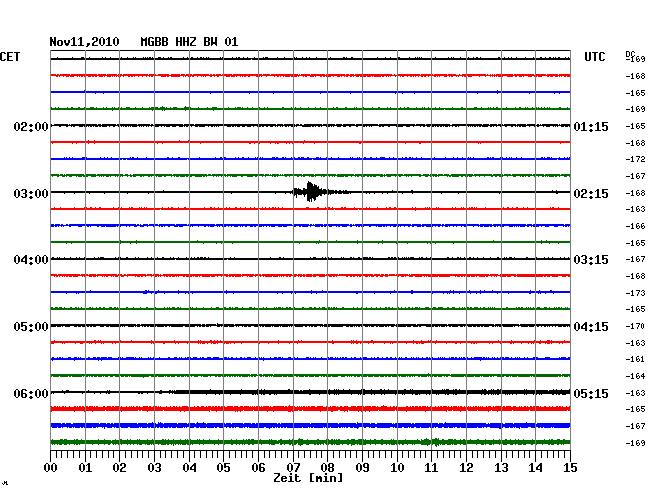Click the 09 minute tick label
Image resolution: width=650 pixels, height=494 pixels.
point(362,467)
